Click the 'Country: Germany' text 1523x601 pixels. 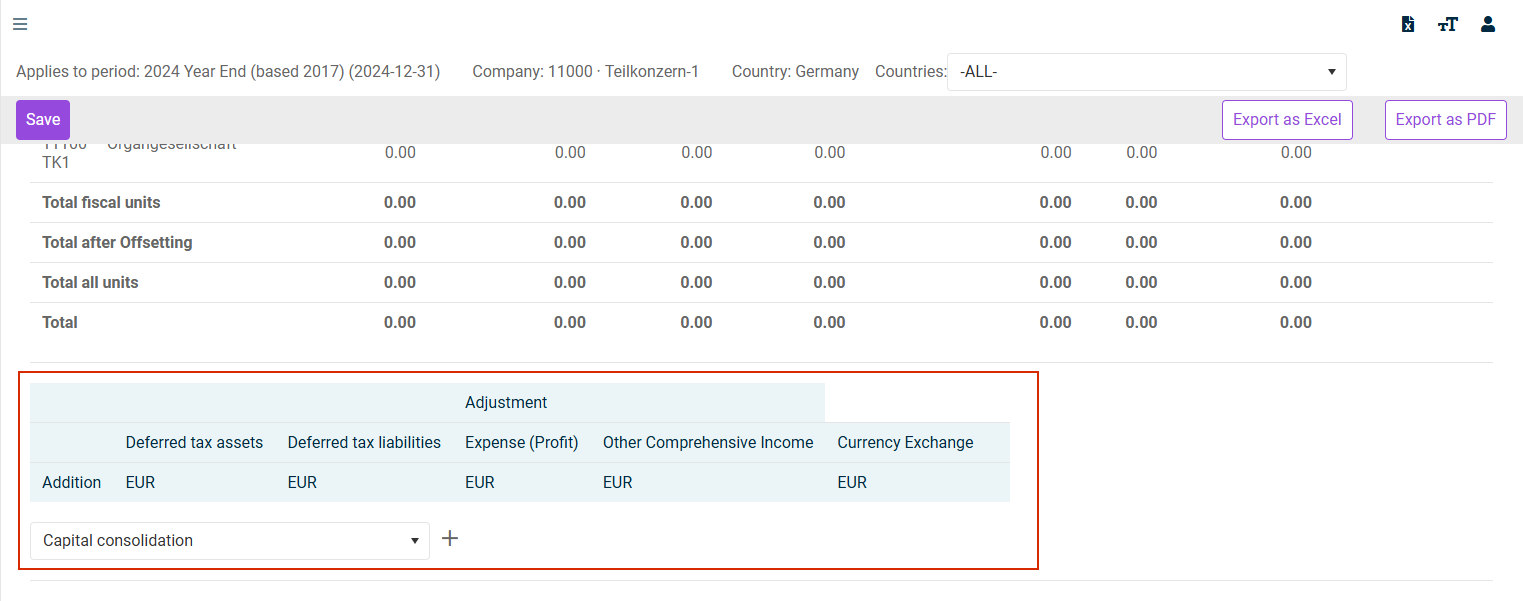[795, 72]
